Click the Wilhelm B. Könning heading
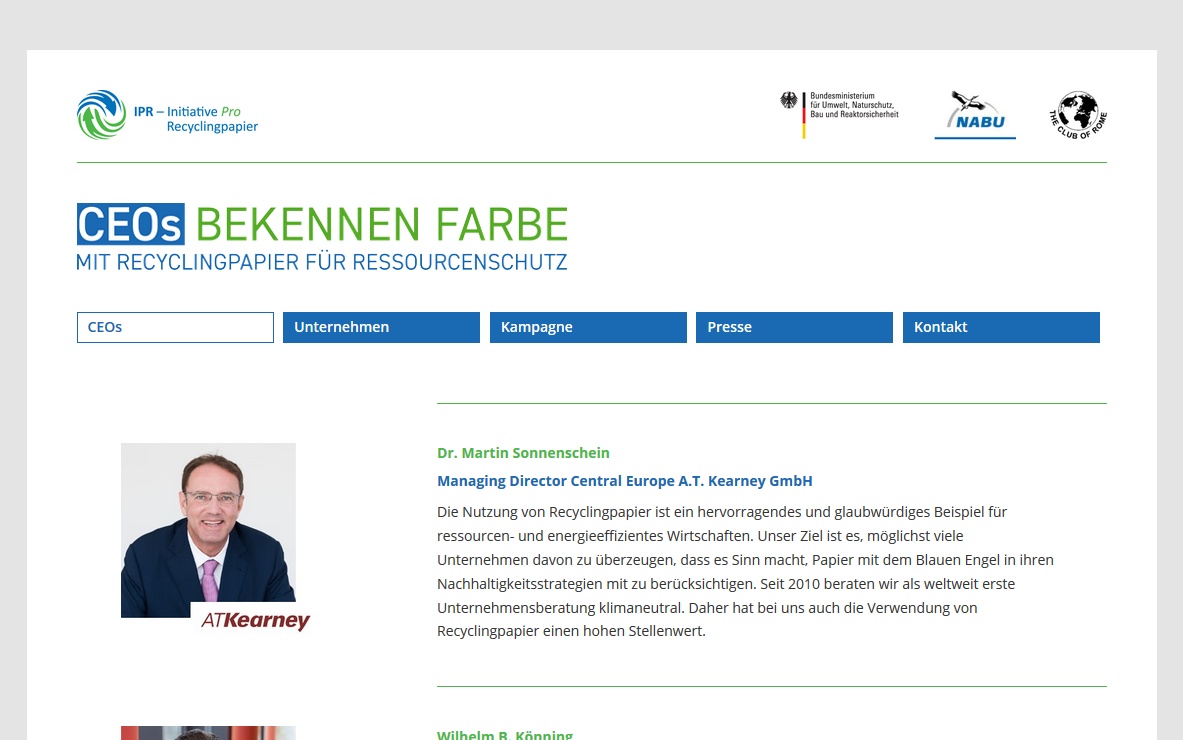The width and height of the screenshot is (1183, 740). (505, 734)
